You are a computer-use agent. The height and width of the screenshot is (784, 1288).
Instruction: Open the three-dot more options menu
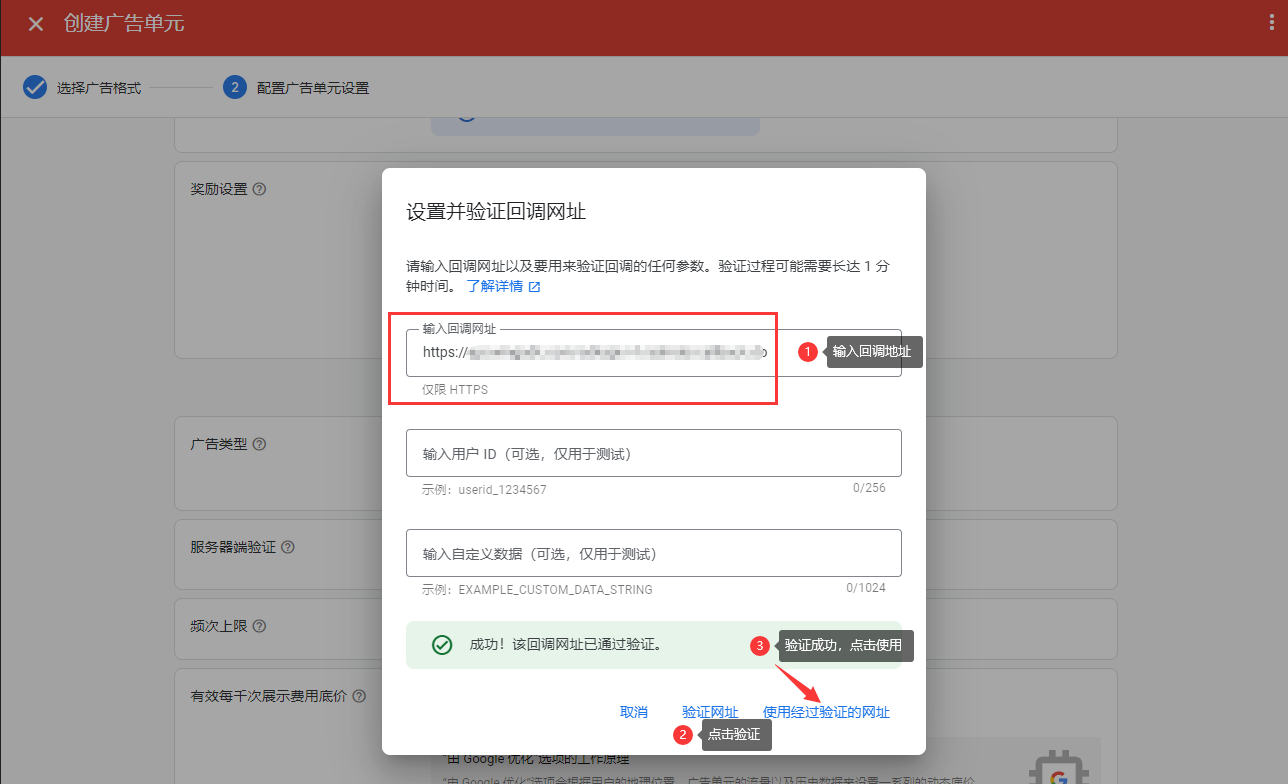pos(1271,23)
